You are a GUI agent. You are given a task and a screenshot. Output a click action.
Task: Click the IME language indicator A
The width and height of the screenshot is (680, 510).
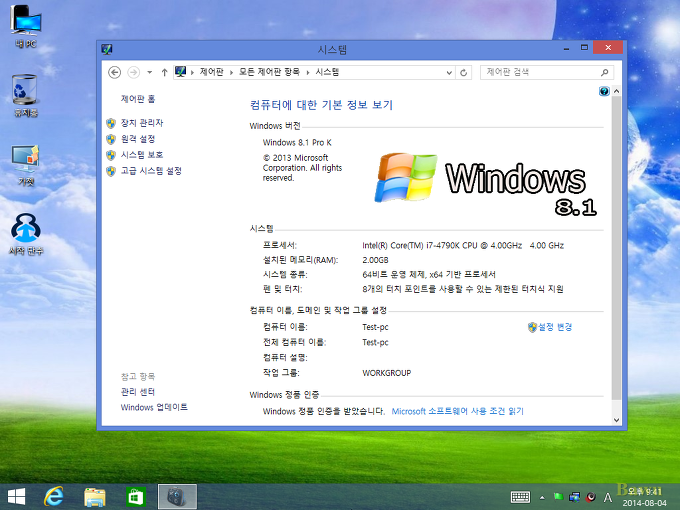[x=608, y=497]
